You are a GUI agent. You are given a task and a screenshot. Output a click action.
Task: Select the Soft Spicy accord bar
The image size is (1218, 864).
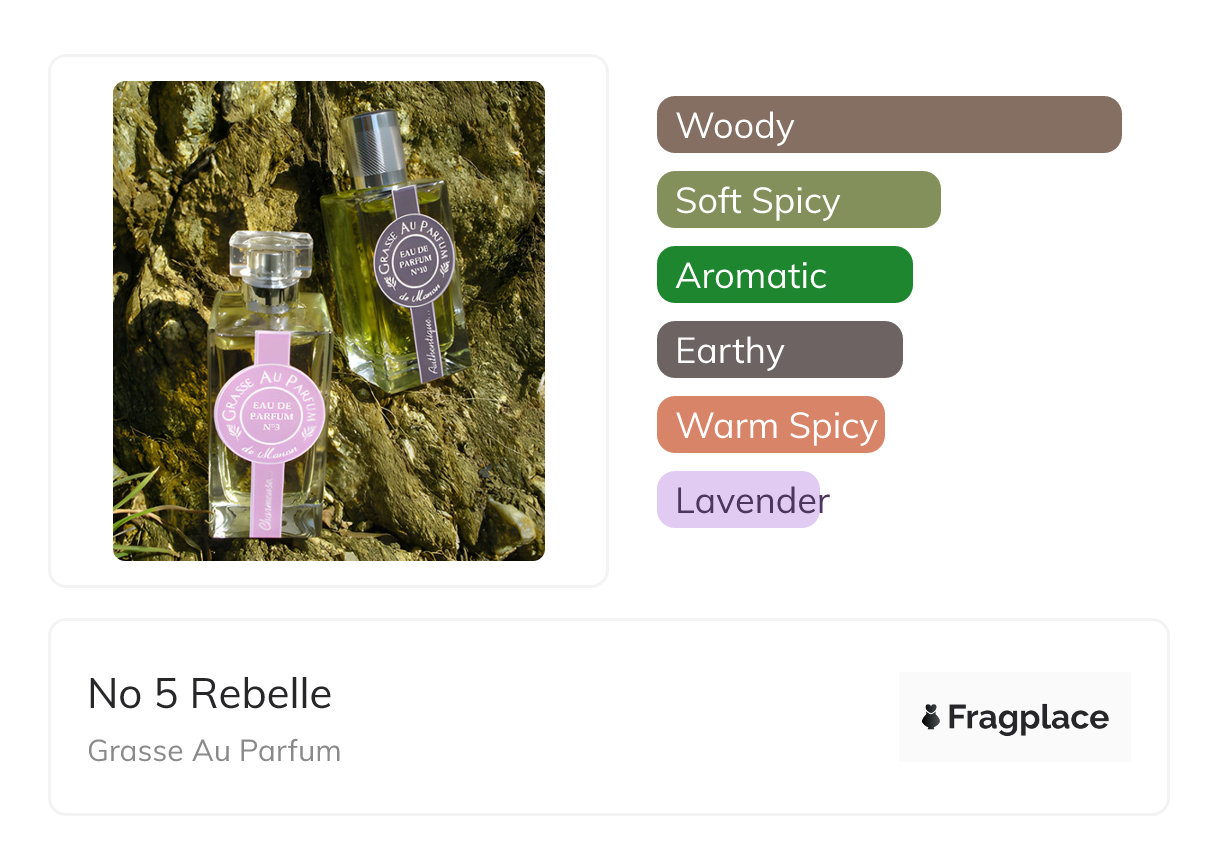pos(798,200)
